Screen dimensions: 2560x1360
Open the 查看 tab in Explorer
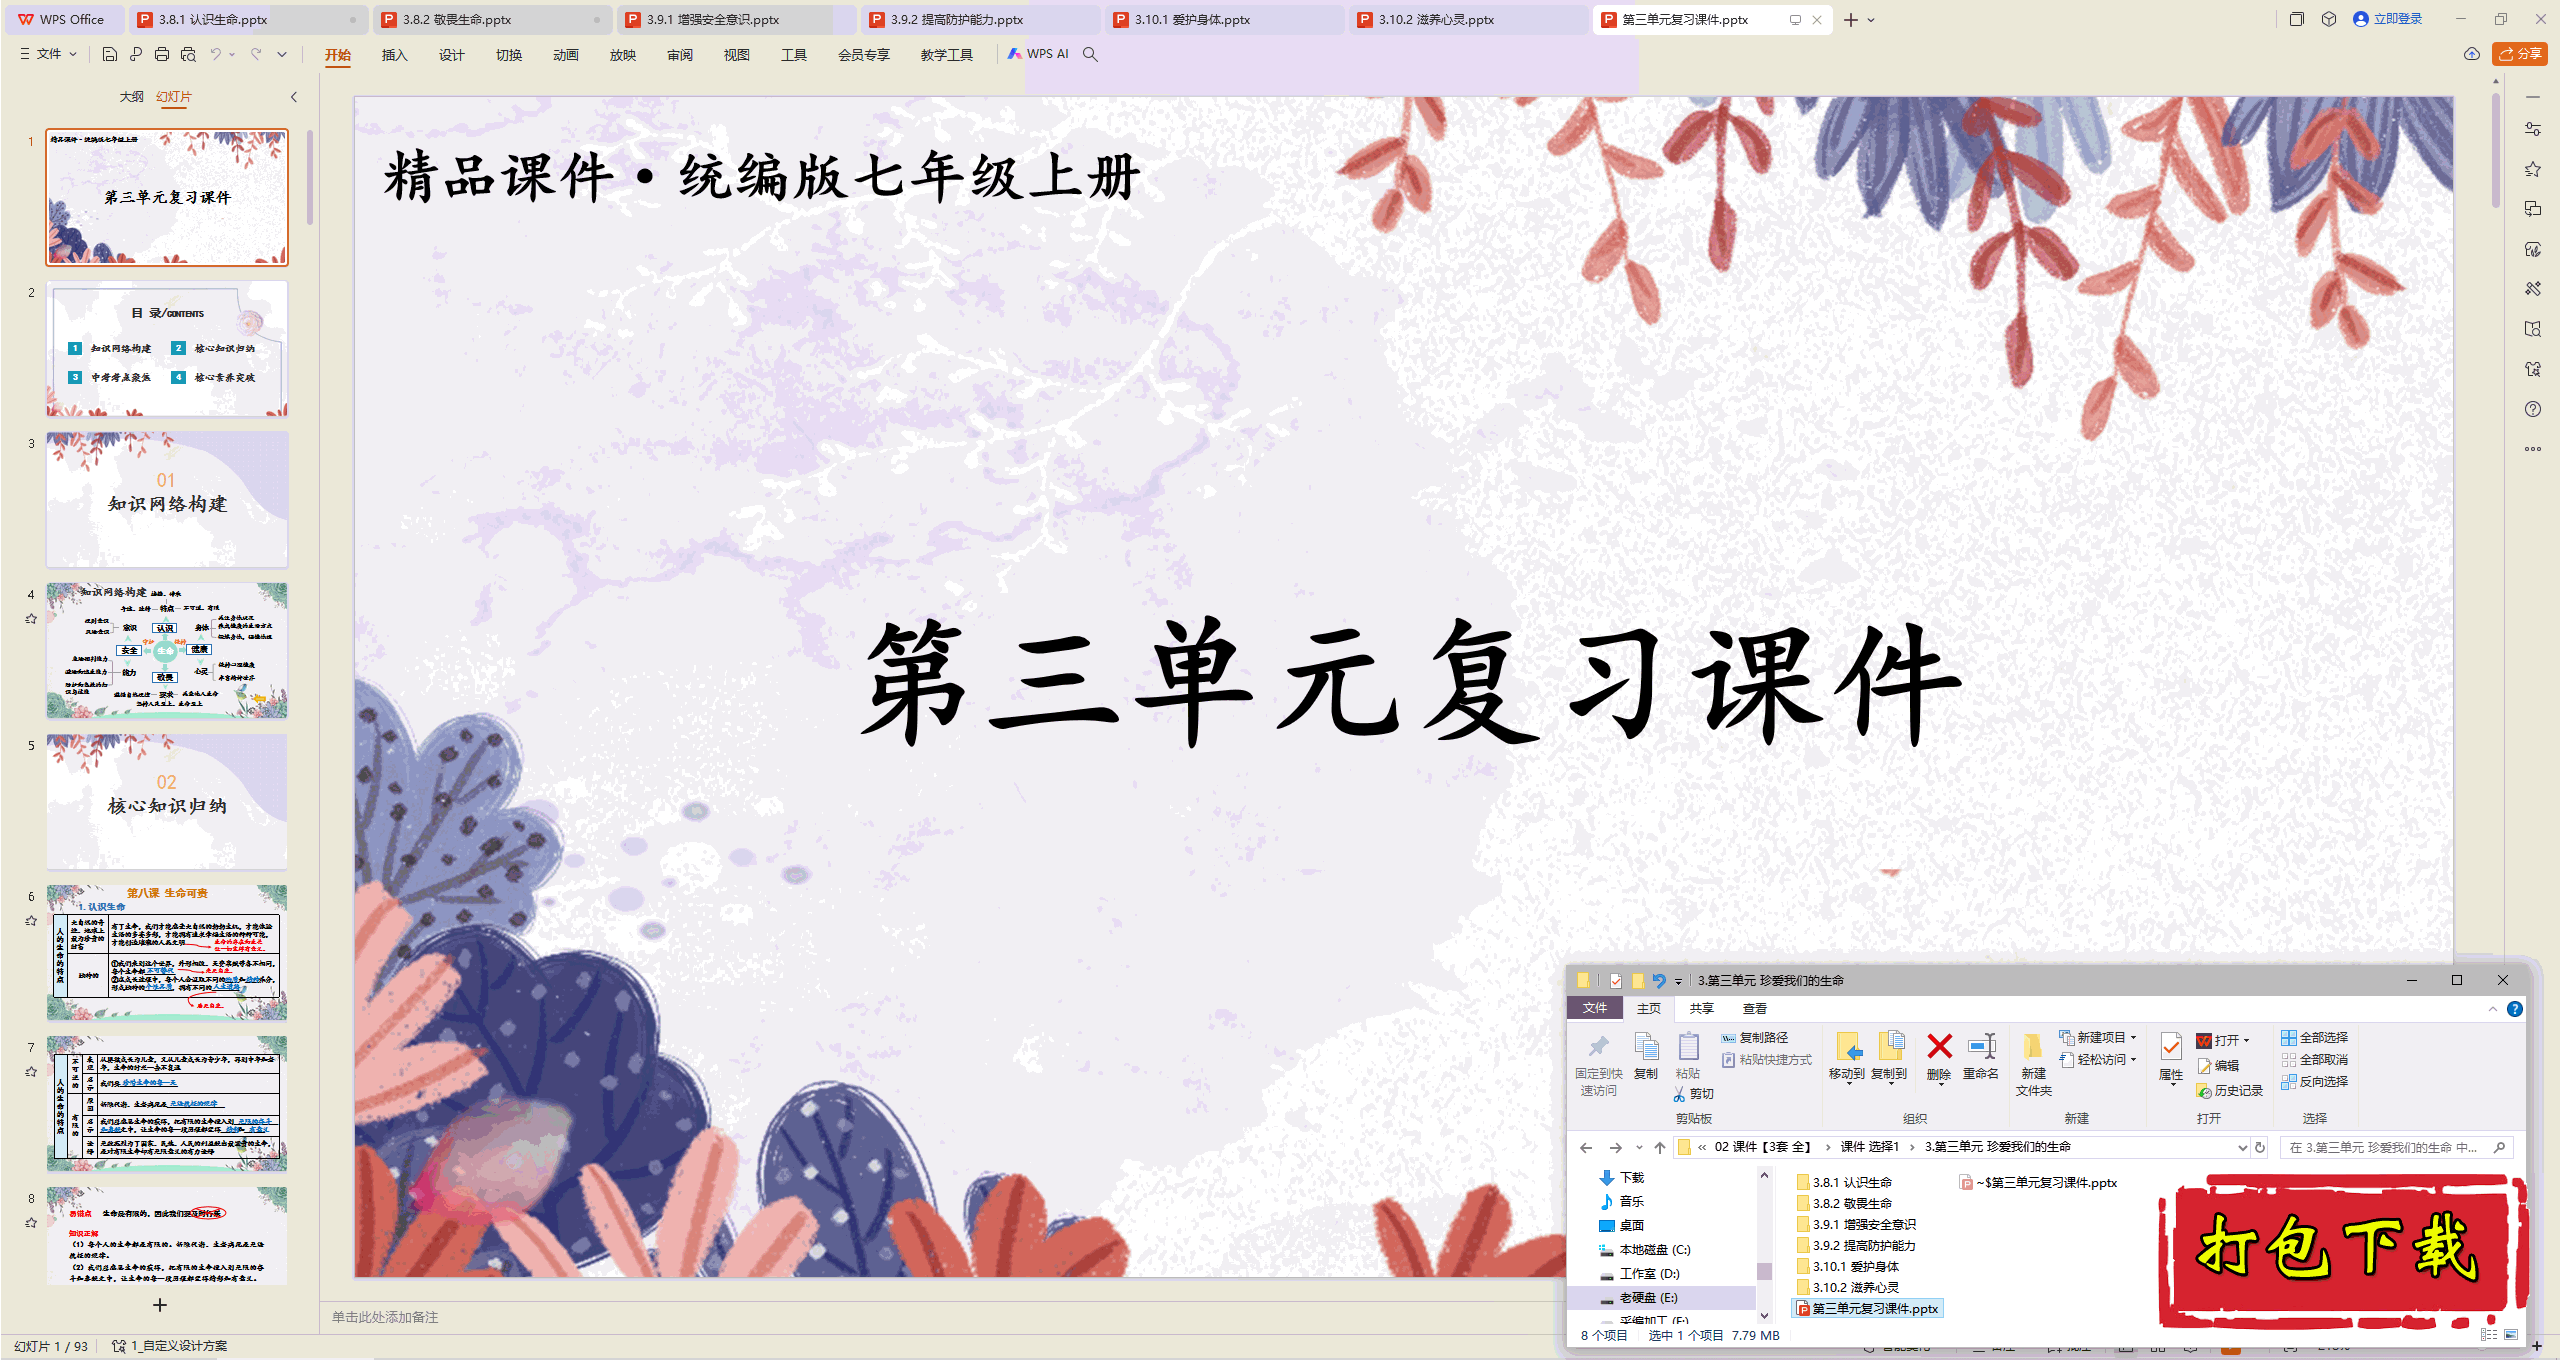click(x=1755, y=1009)
